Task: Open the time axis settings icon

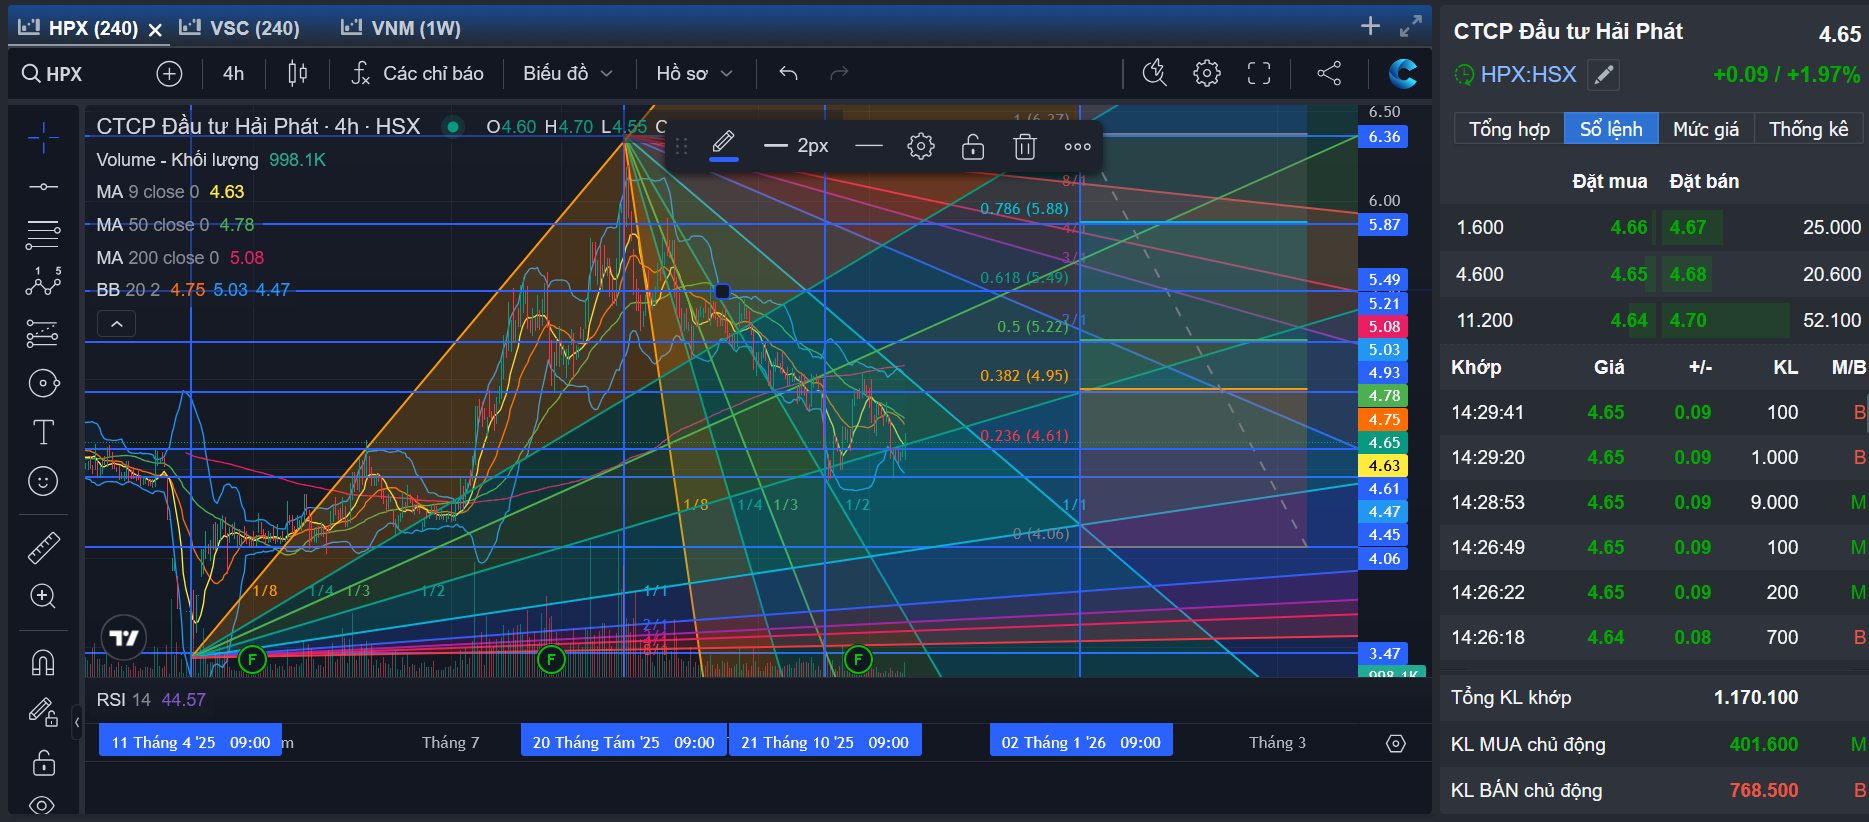Action: (x=1396, y=743)
